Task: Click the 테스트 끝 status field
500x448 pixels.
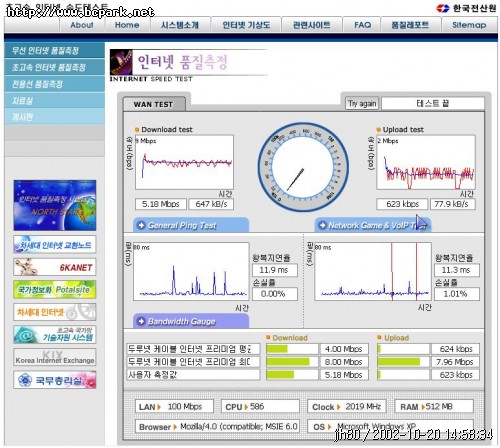Action: (433, 103)
